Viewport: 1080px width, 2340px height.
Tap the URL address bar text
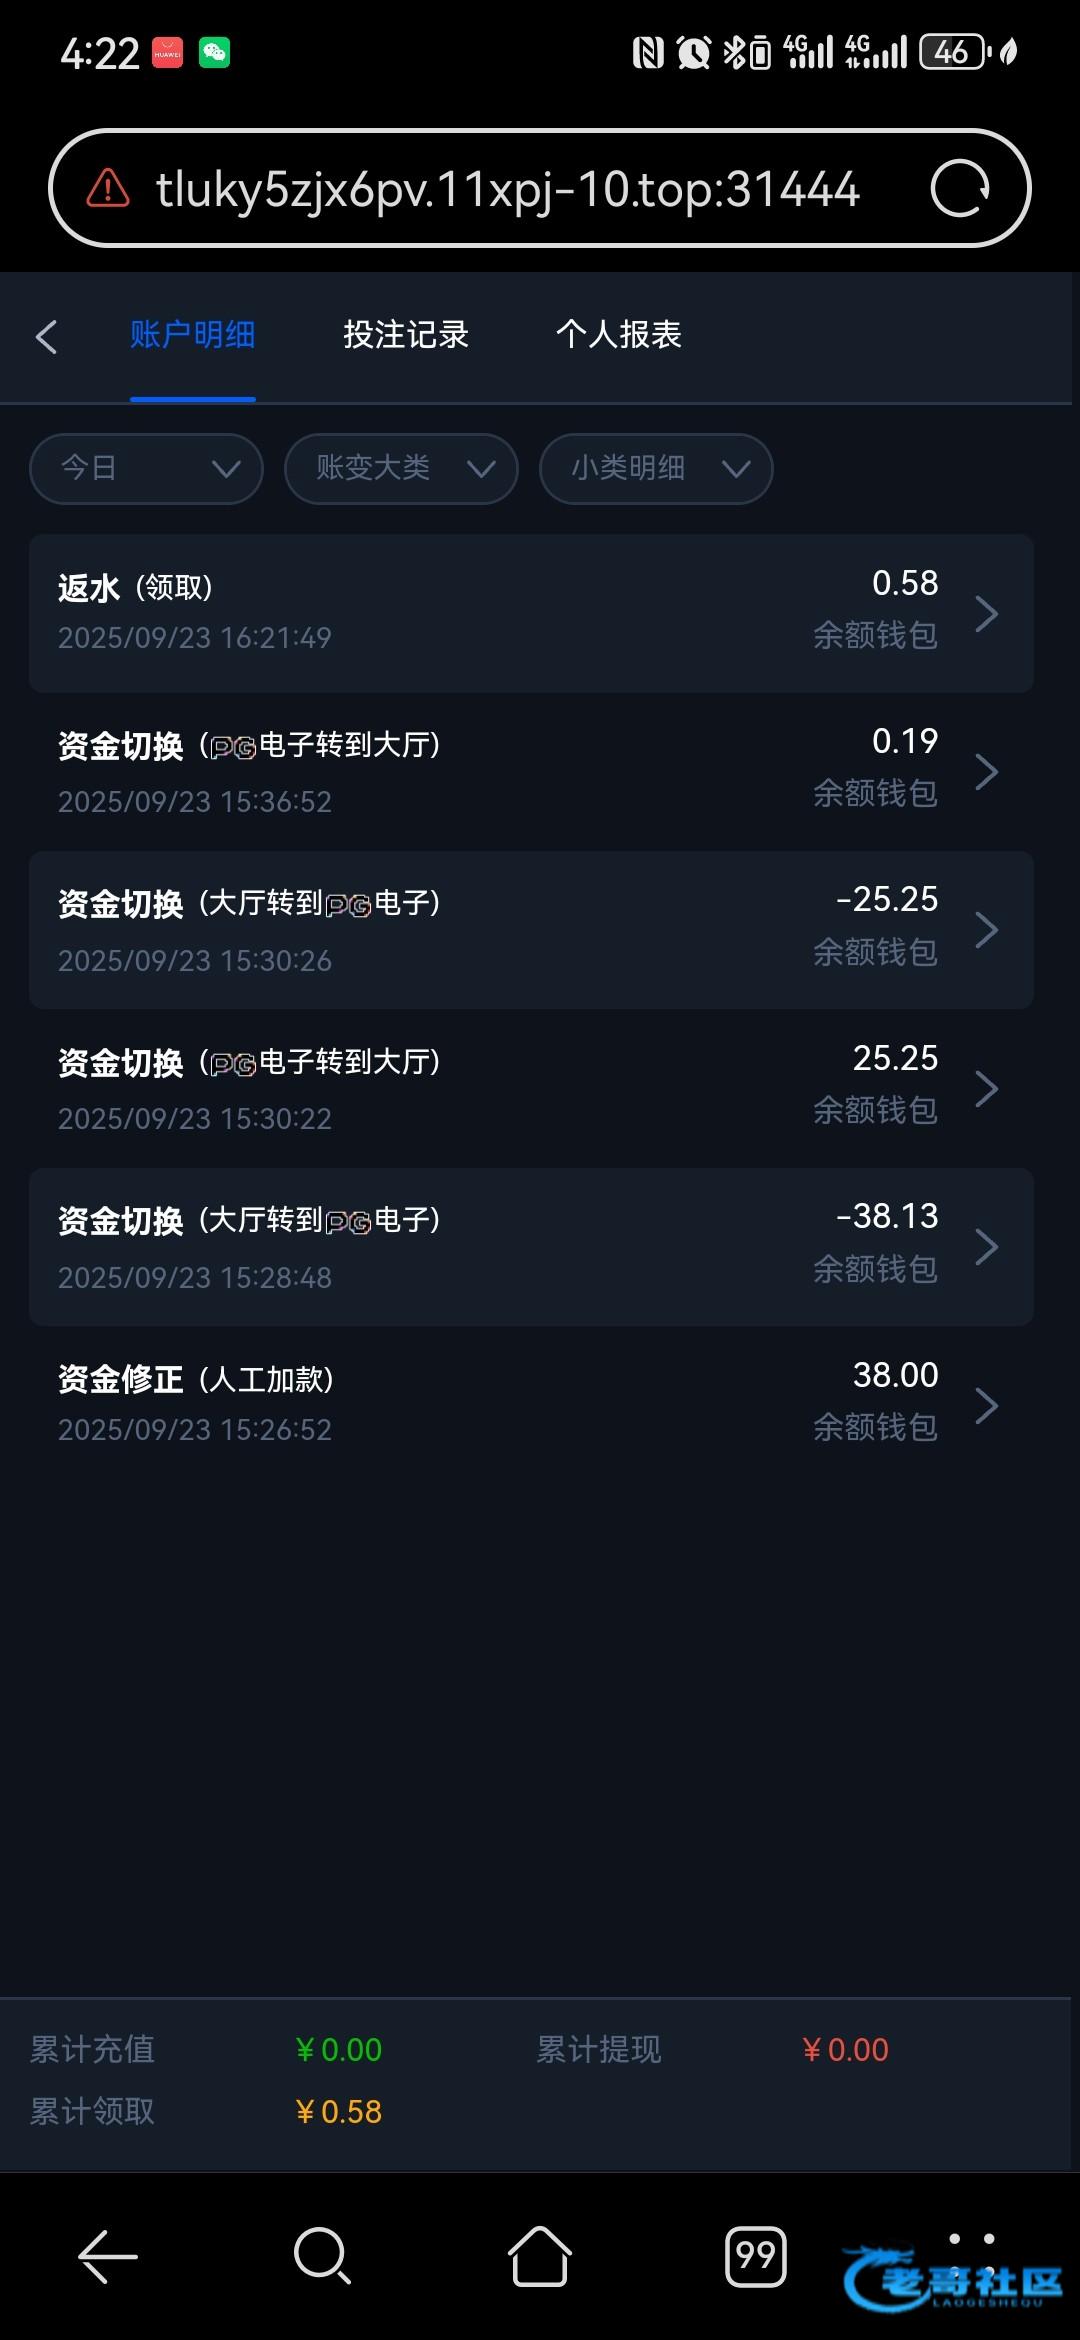click(507, 189)
